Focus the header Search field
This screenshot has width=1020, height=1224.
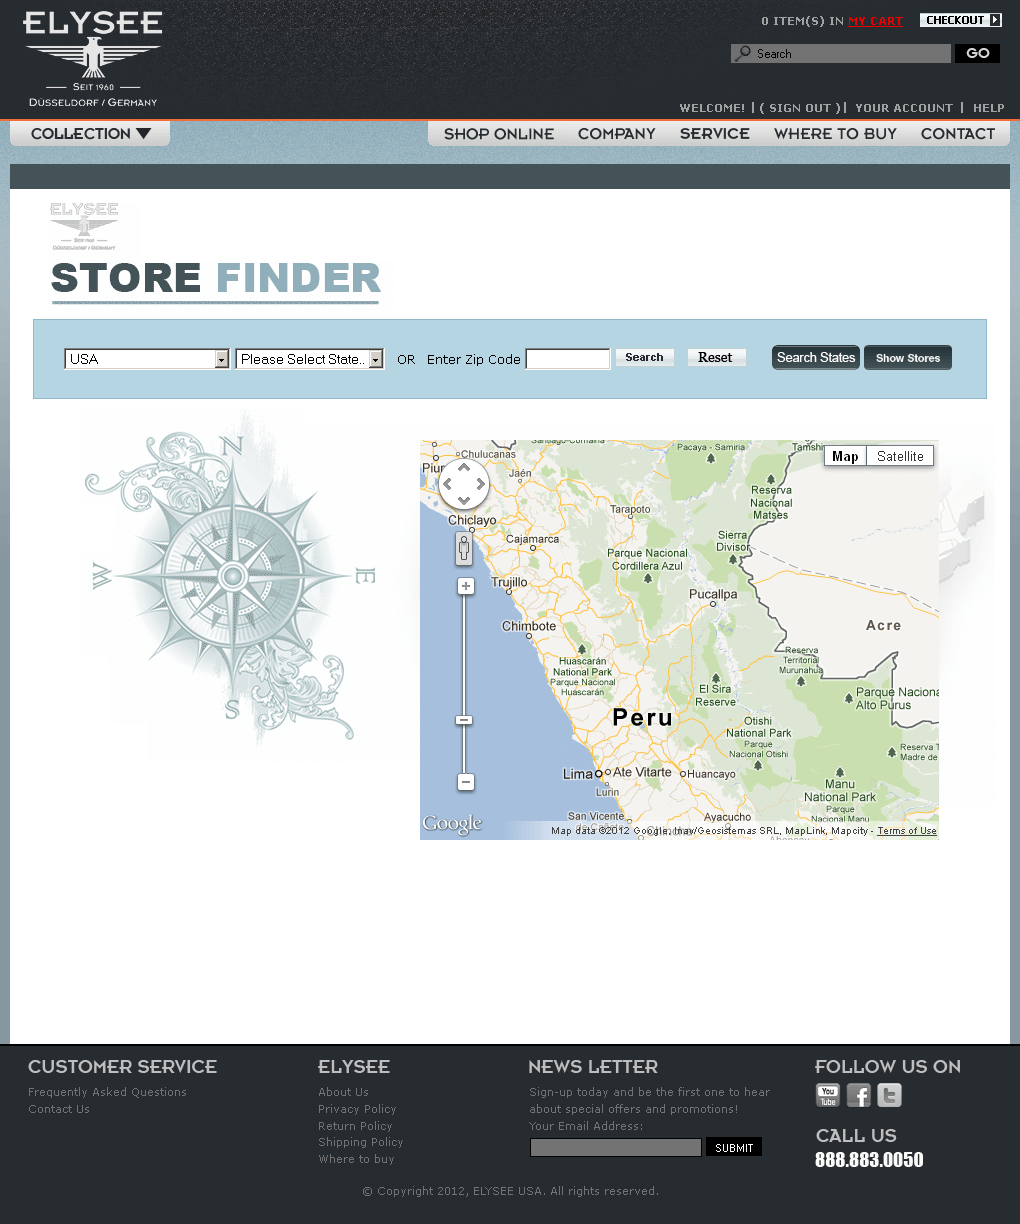[841, 53]
